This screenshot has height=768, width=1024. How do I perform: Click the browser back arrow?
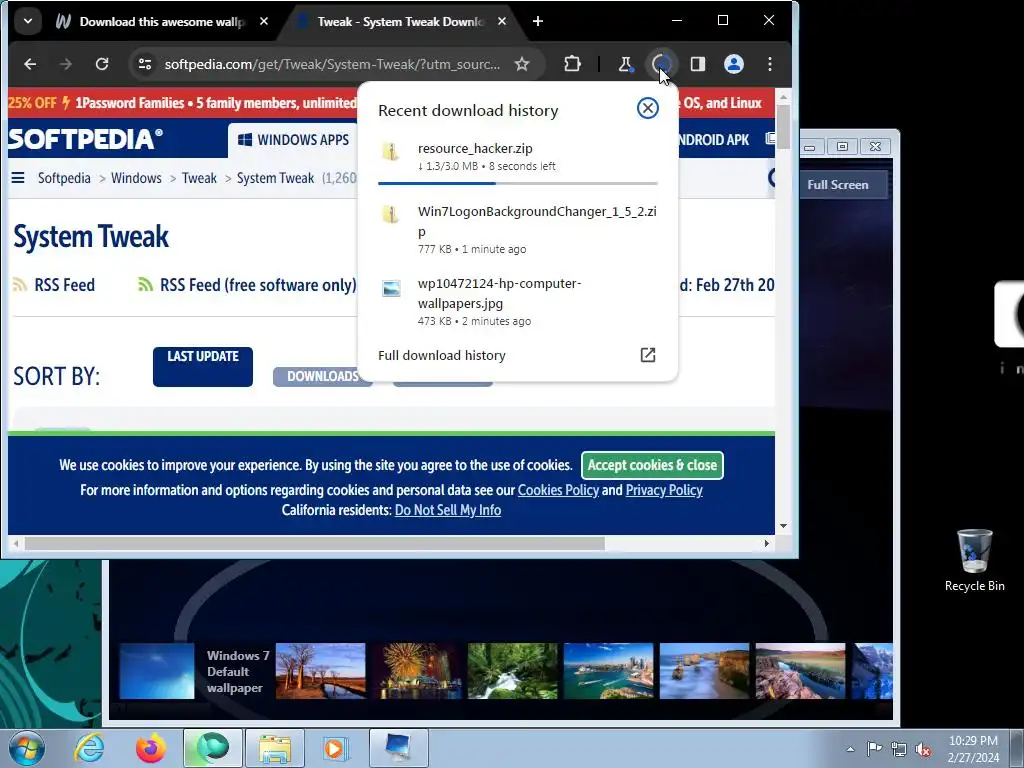point(30,64)
